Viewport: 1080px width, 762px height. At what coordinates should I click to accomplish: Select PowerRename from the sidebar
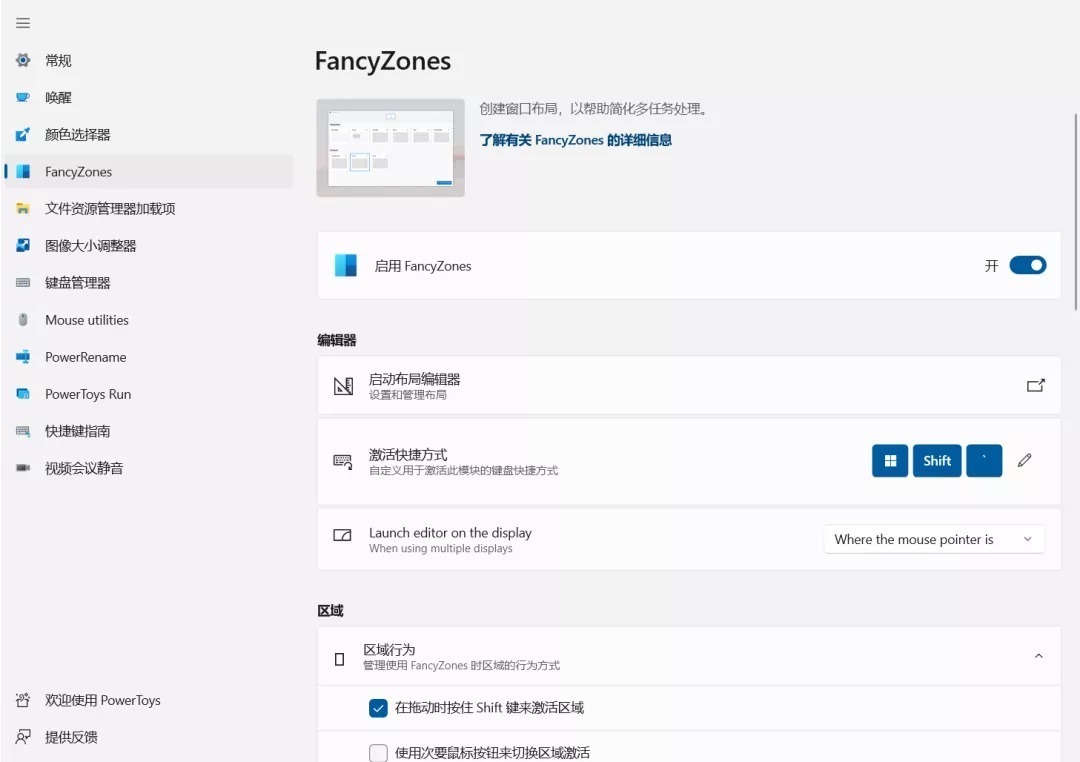[85, 357]
